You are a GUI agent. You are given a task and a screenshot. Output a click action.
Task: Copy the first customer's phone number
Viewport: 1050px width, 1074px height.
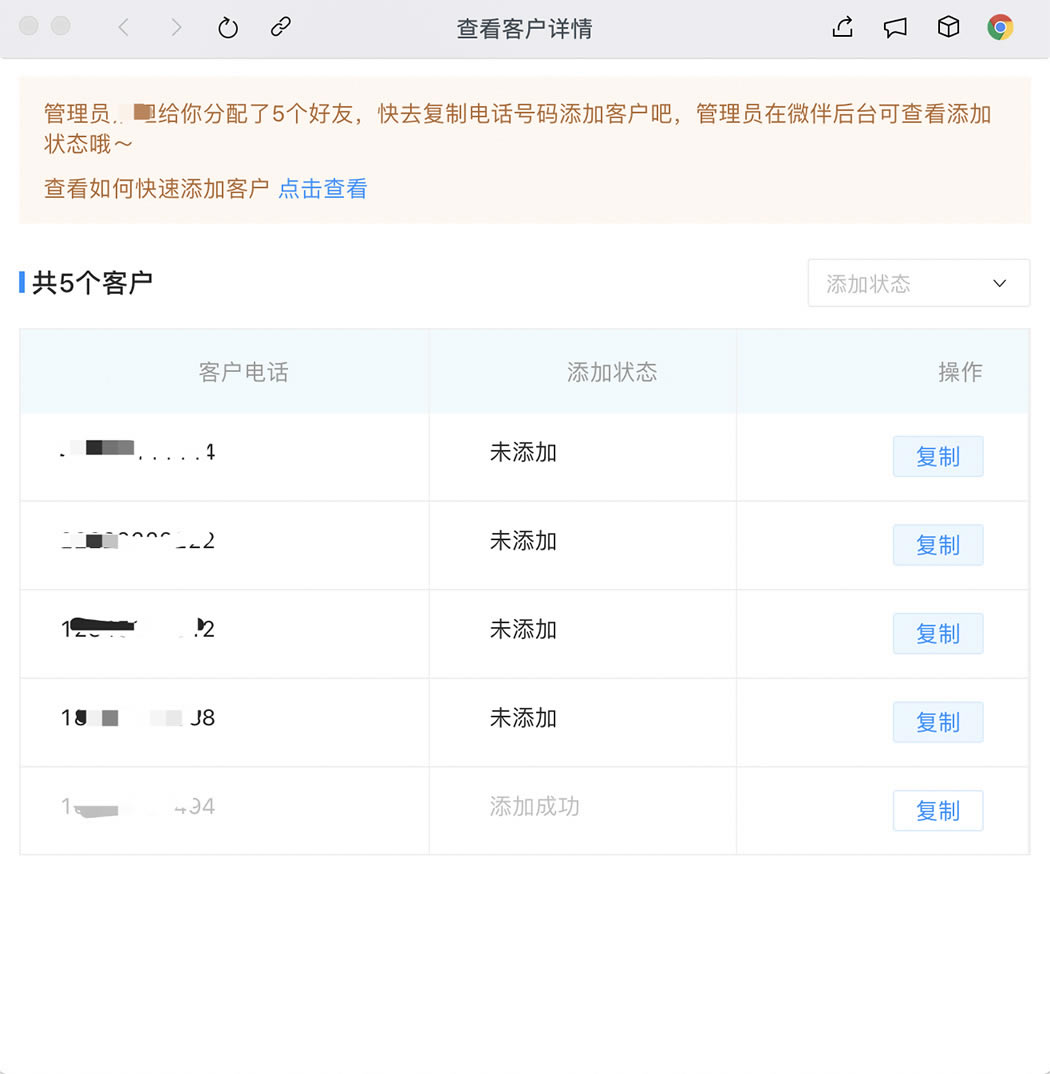pos(937,456)
